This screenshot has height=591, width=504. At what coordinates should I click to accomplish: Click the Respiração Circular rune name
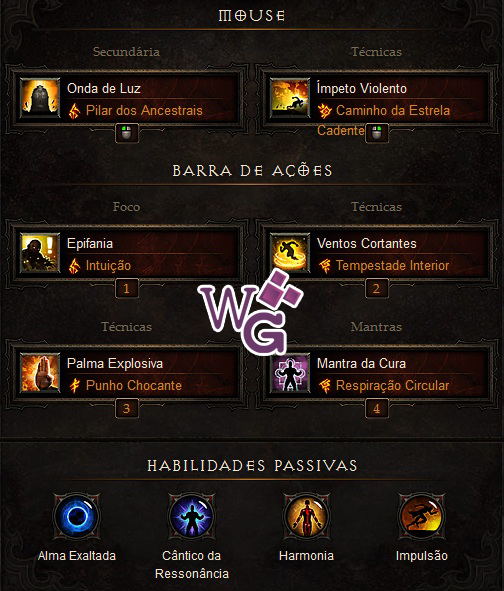[x=392, y=386]
